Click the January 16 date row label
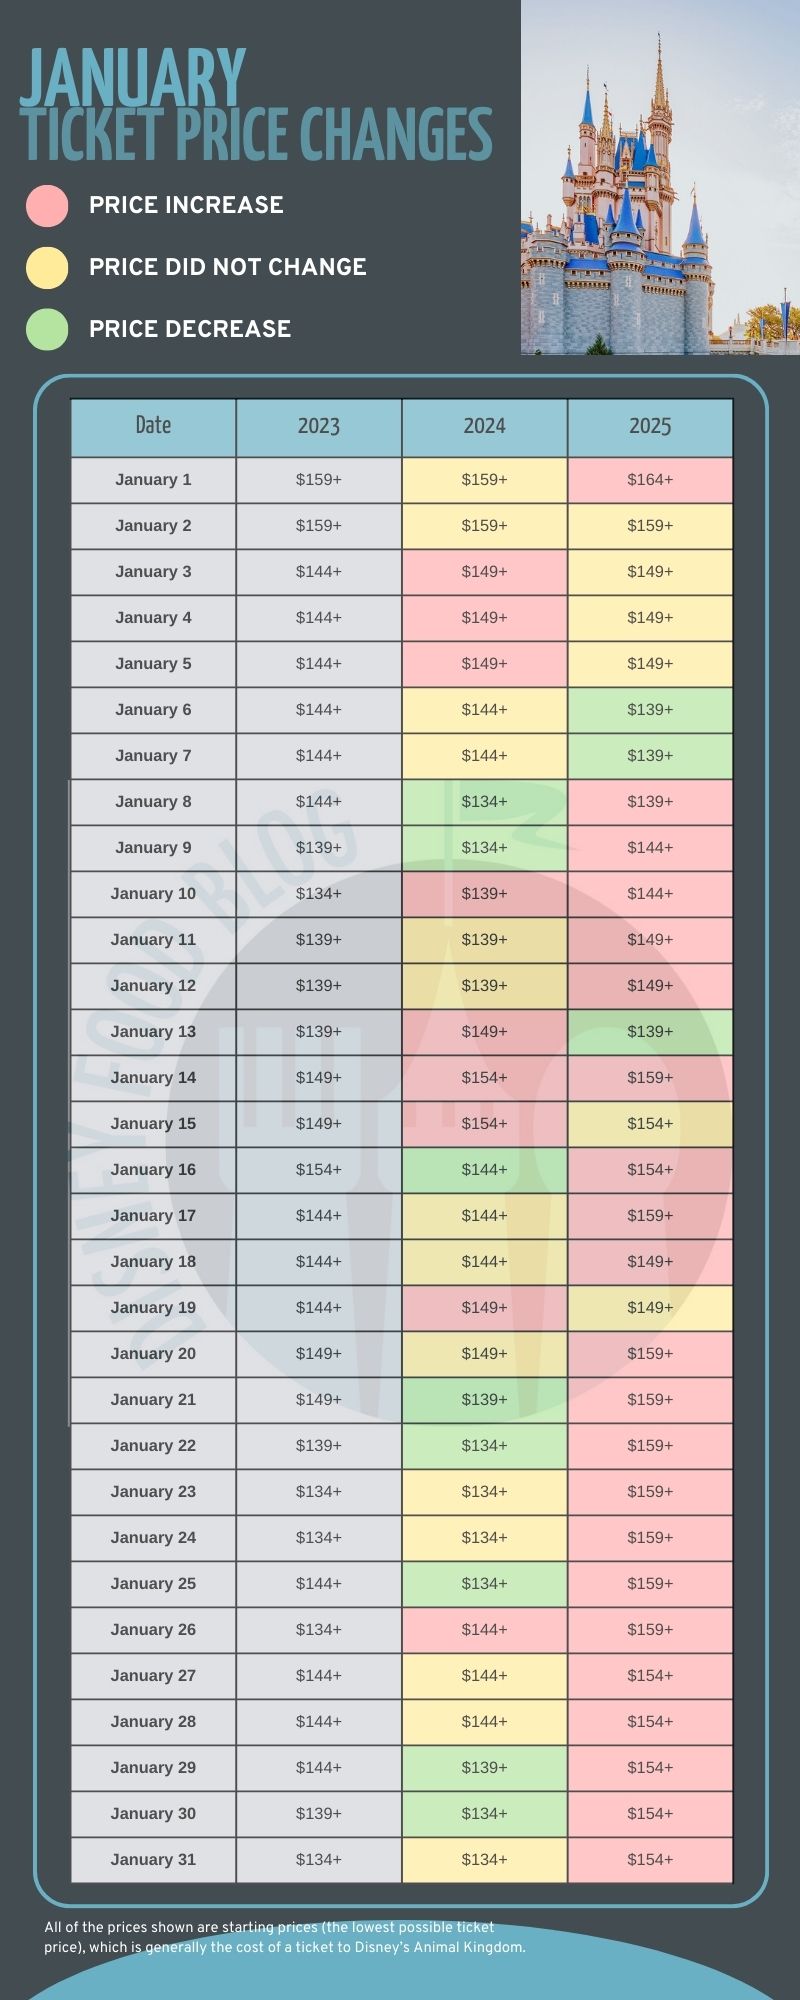The width and height of the screenshot is (800, 2000). [153, 1170]
